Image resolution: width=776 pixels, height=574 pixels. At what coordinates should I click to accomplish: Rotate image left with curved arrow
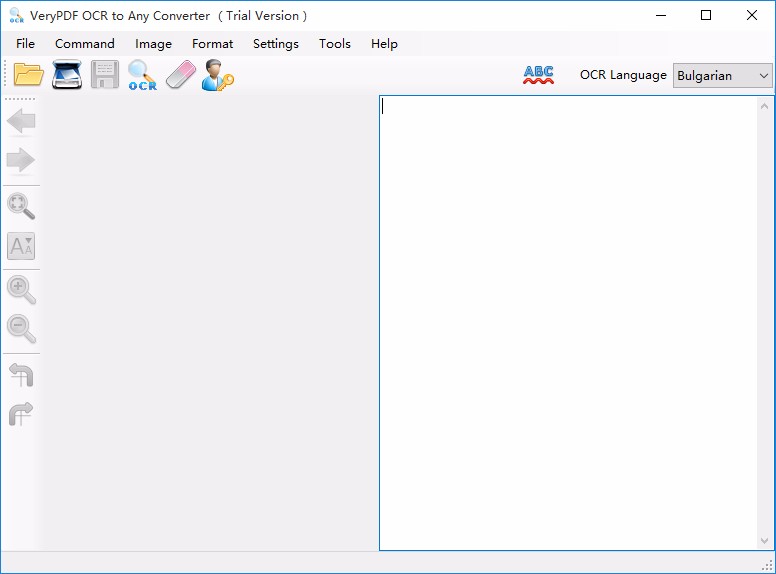pyautogui.click(x=21, y=375)
